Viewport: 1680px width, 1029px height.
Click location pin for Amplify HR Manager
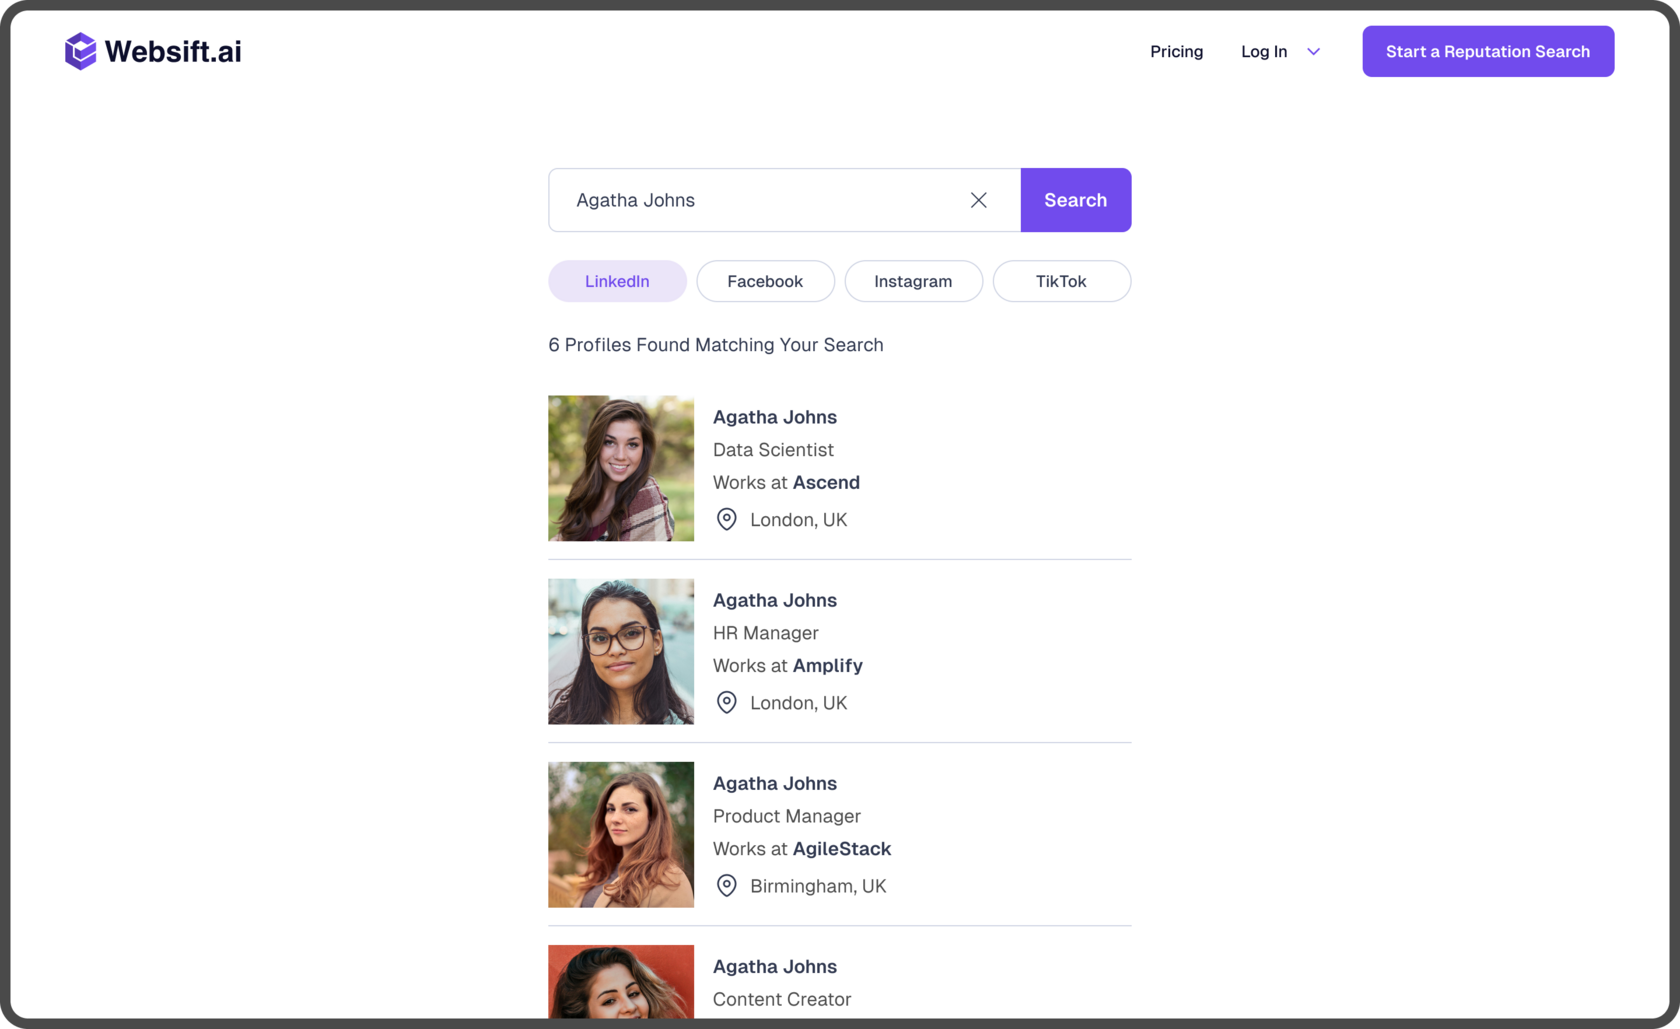pyautogui.click(x=727, y=703)
